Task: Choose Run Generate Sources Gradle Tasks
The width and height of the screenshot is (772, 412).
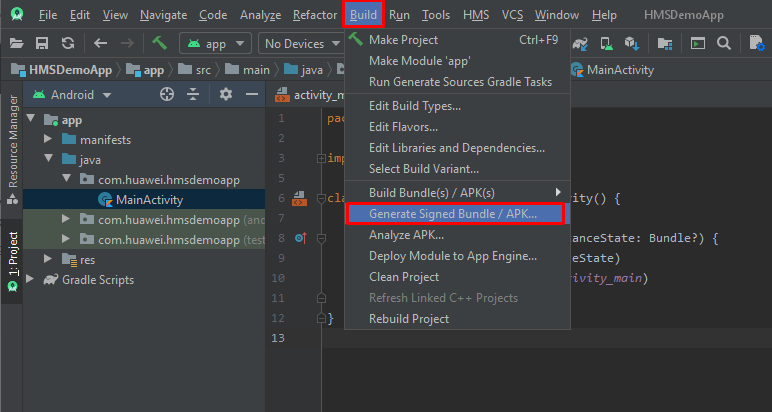Action: [457, 82]
